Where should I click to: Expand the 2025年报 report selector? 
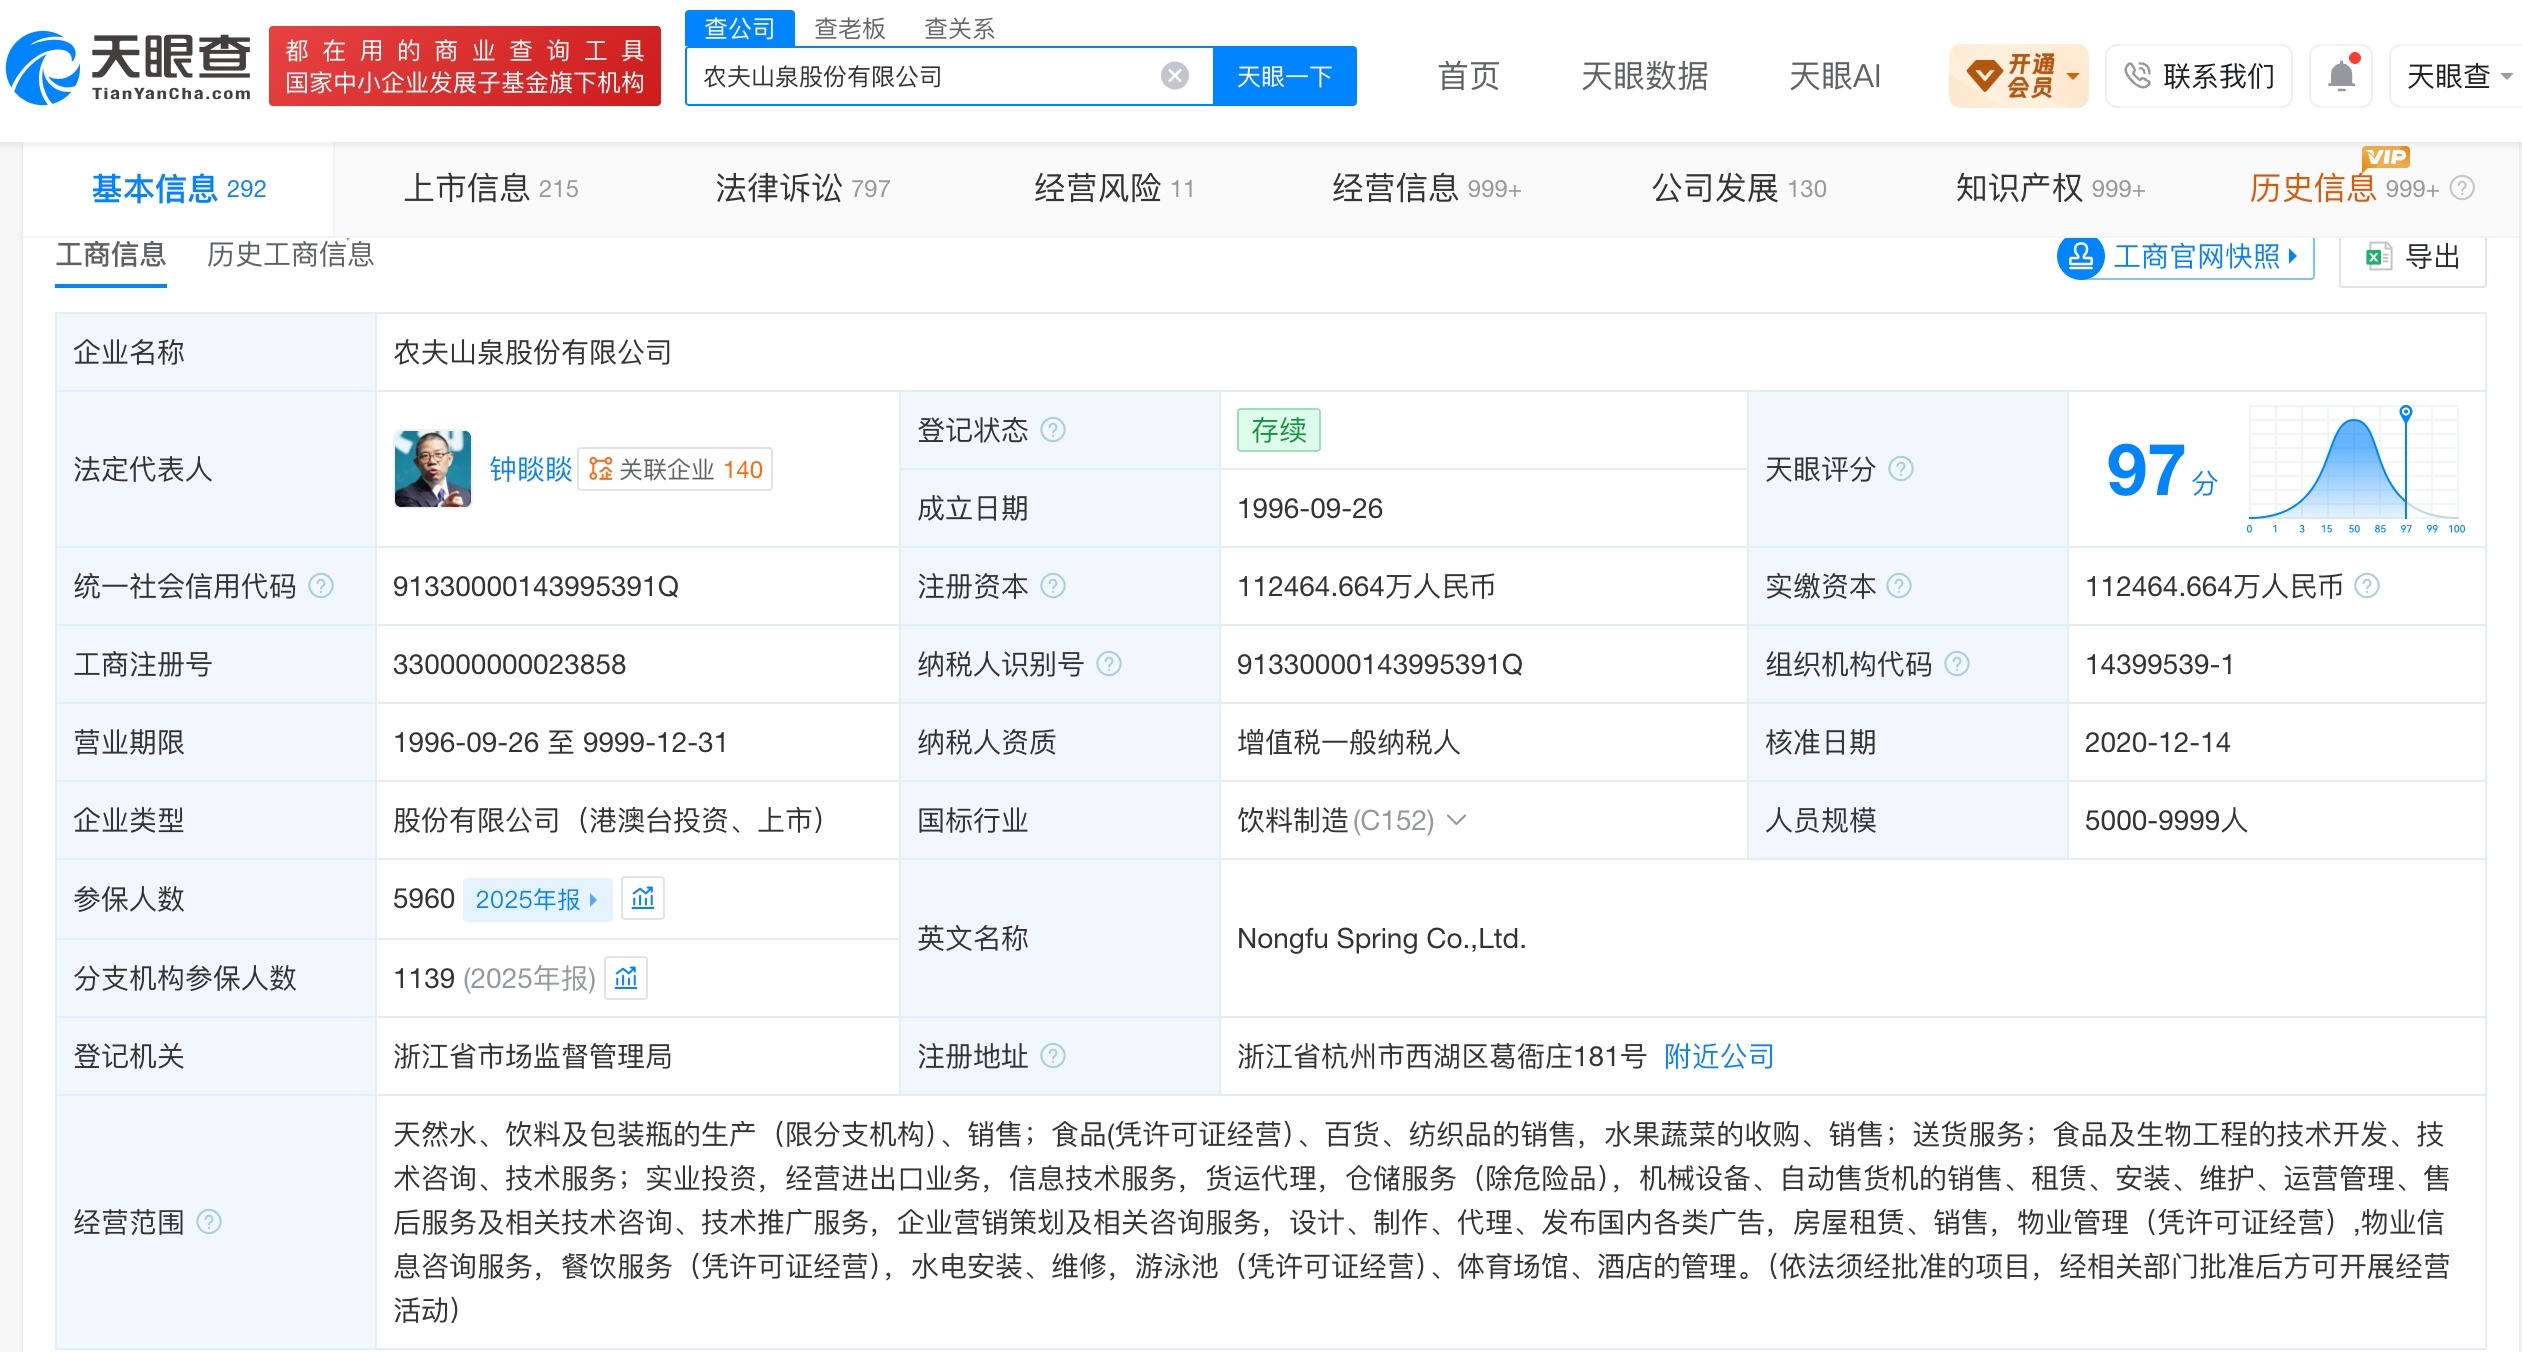(x=537, y=899)
